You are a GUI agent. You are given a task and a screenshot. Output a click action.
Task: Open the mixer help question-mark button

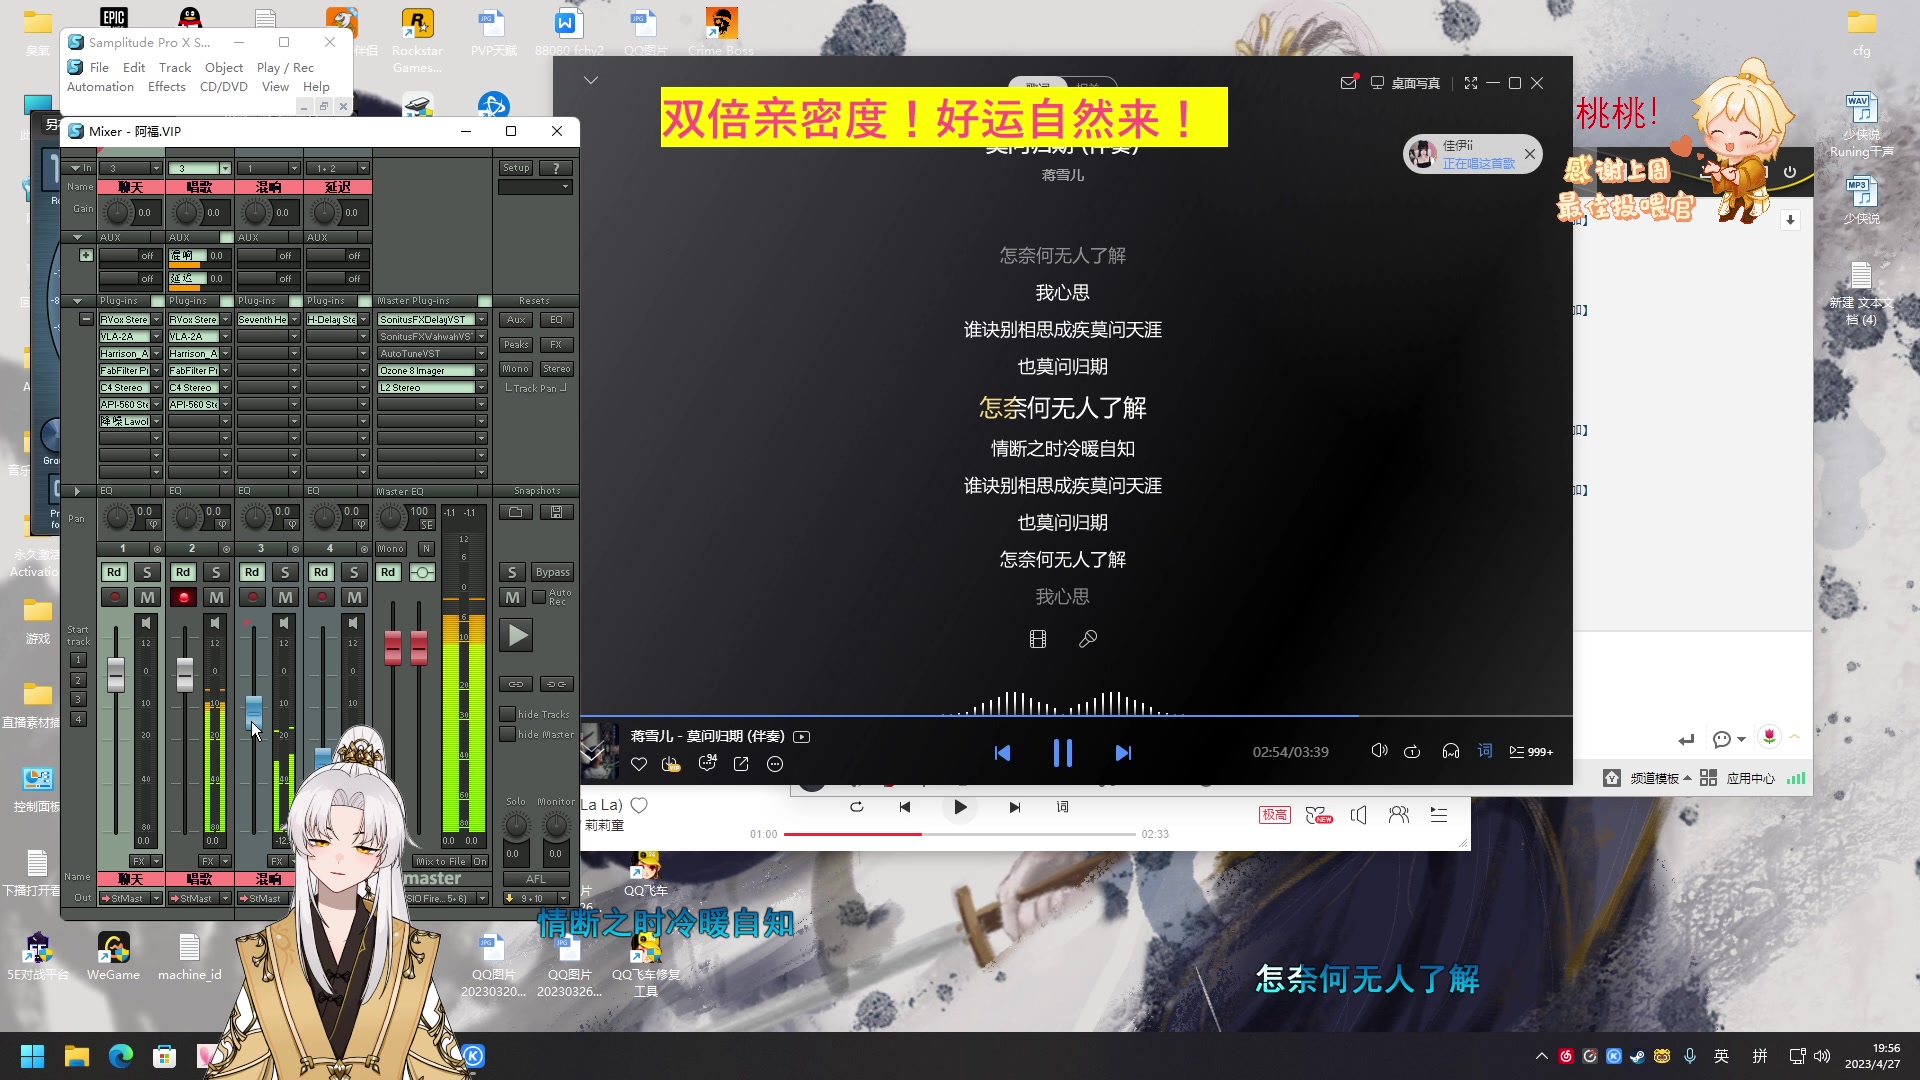(556, 168)
